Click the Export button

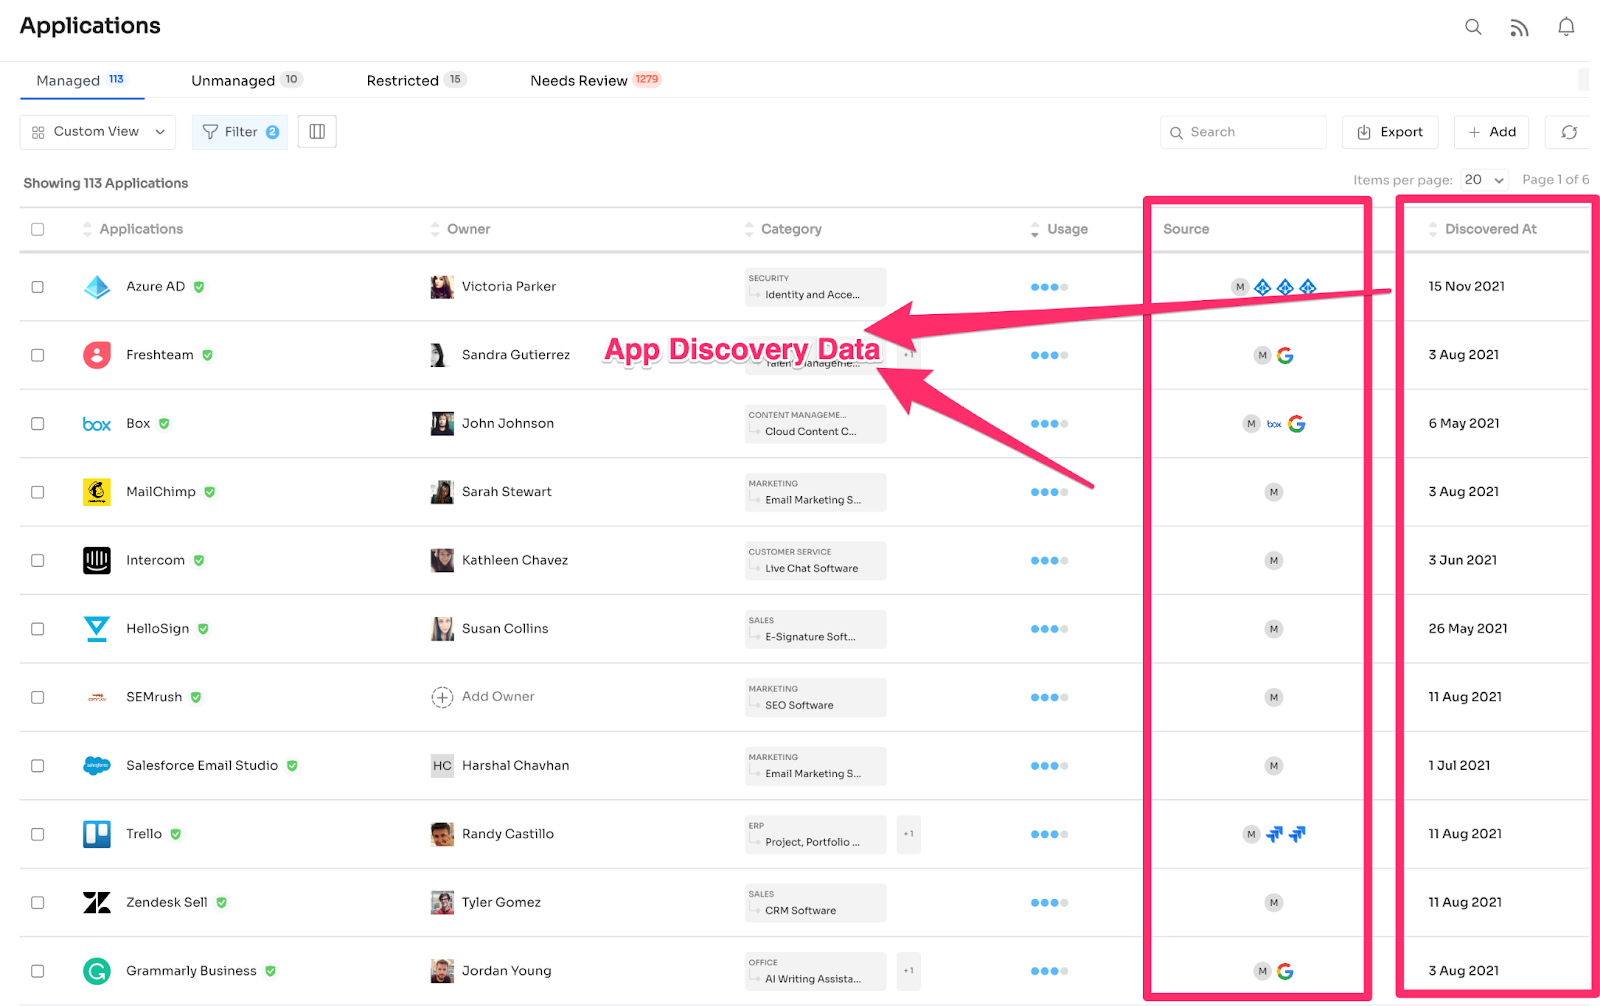(x=1390, y=132)
